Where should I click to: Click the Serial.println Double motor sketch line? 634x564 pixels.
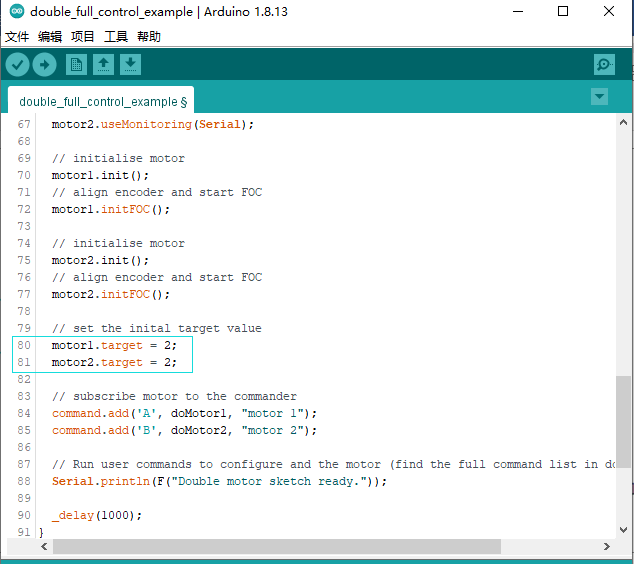(x=219, y=481)
